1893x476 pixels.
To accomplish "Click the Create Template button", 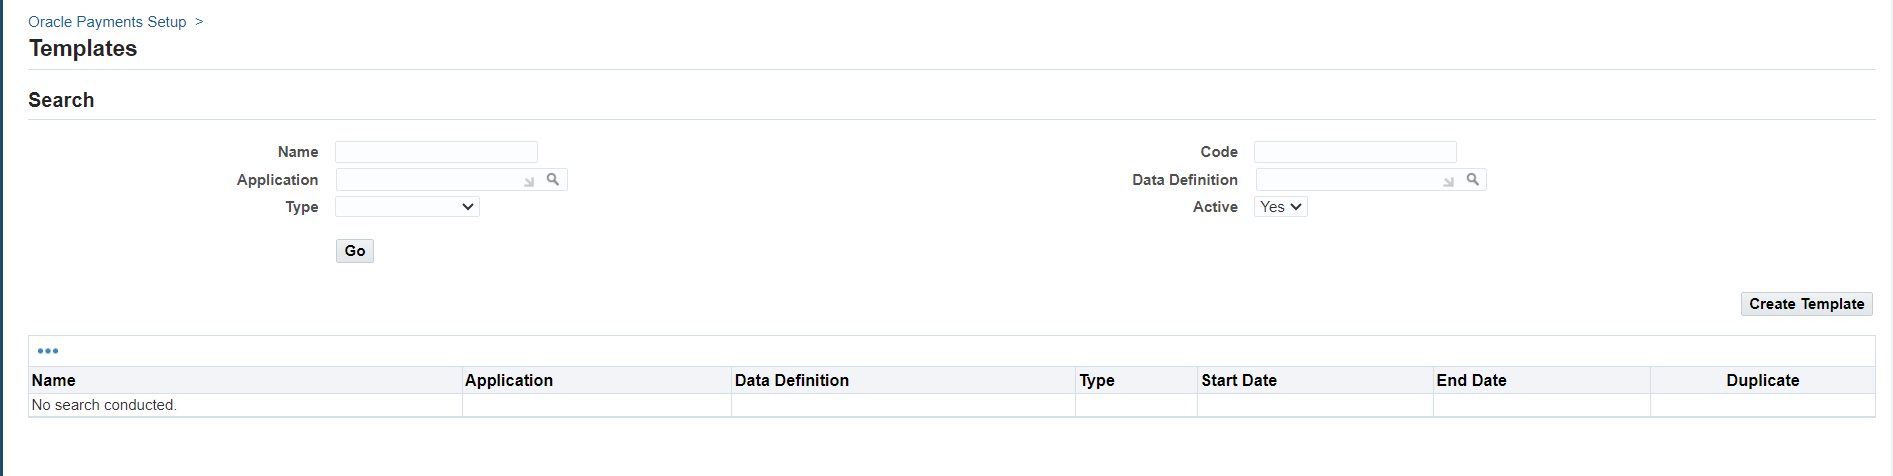I will 1806,304.
